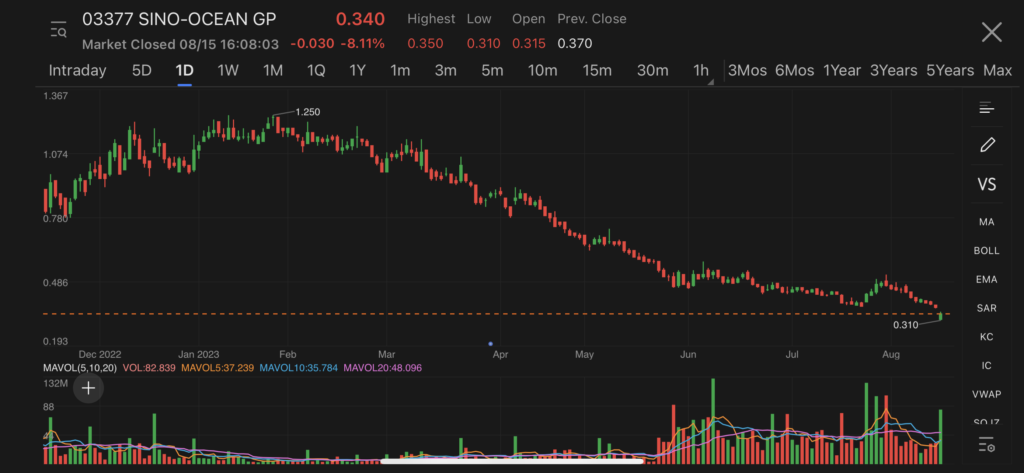Set range to 3Years

point(893,71)
